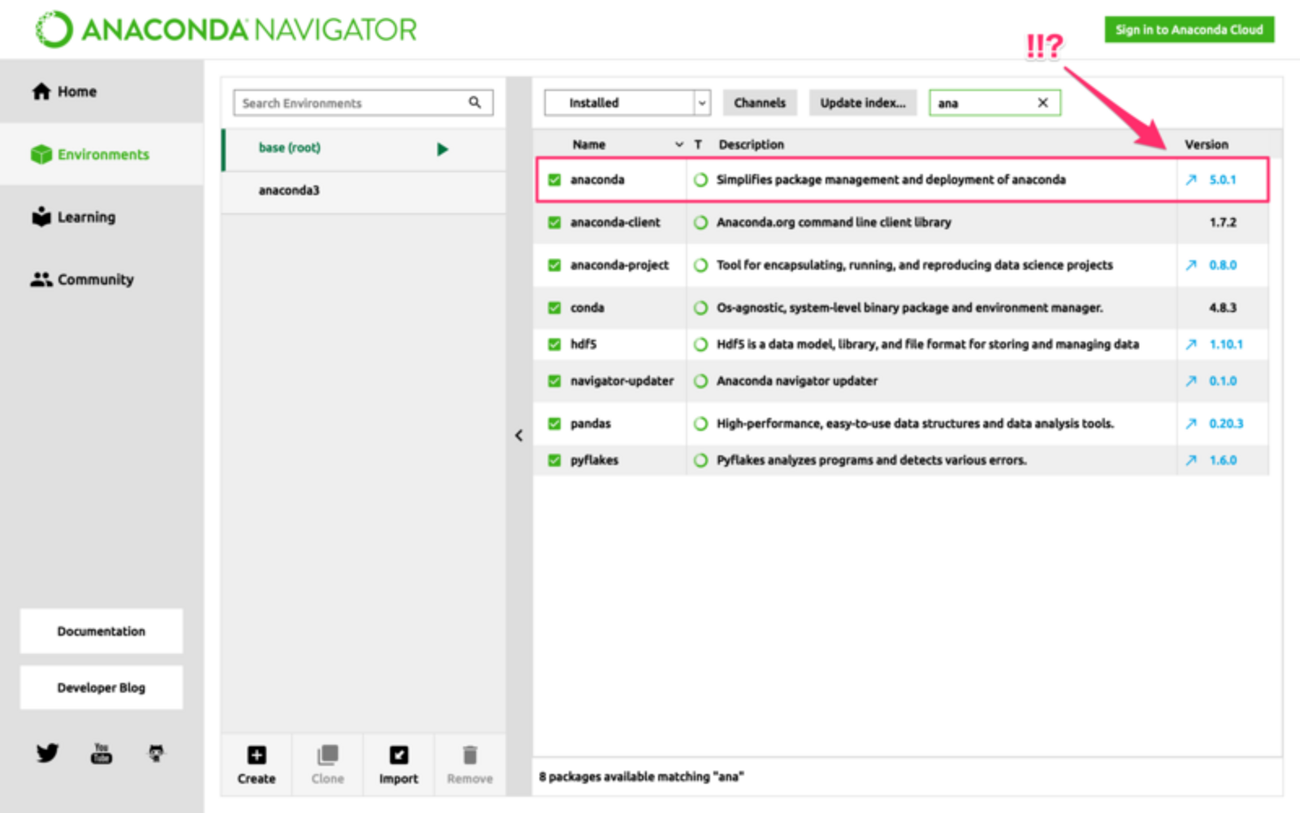Click the Twitter icon in the sidebar
Viewport: 1300px width, 813px height.
[x=47, y=753]
